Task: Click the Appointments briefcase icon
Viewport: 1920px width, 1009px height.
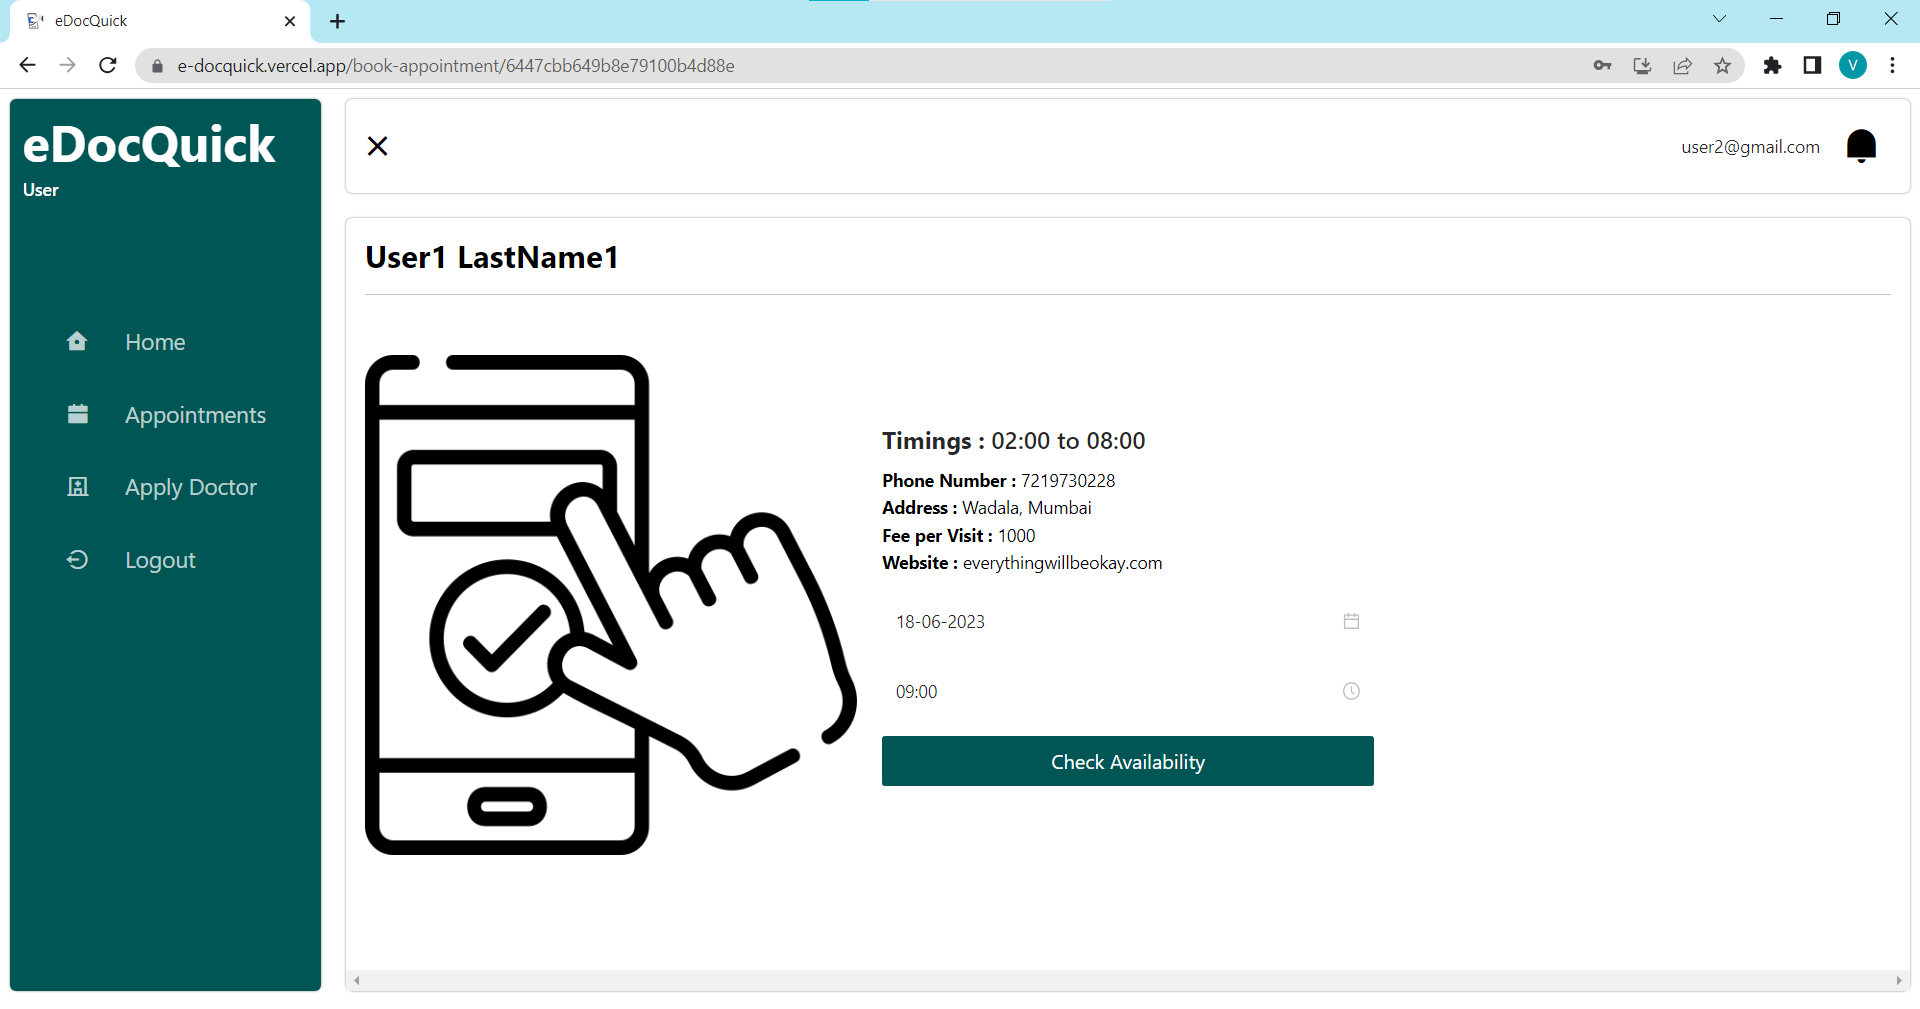Action: click(x=78, y=414)
